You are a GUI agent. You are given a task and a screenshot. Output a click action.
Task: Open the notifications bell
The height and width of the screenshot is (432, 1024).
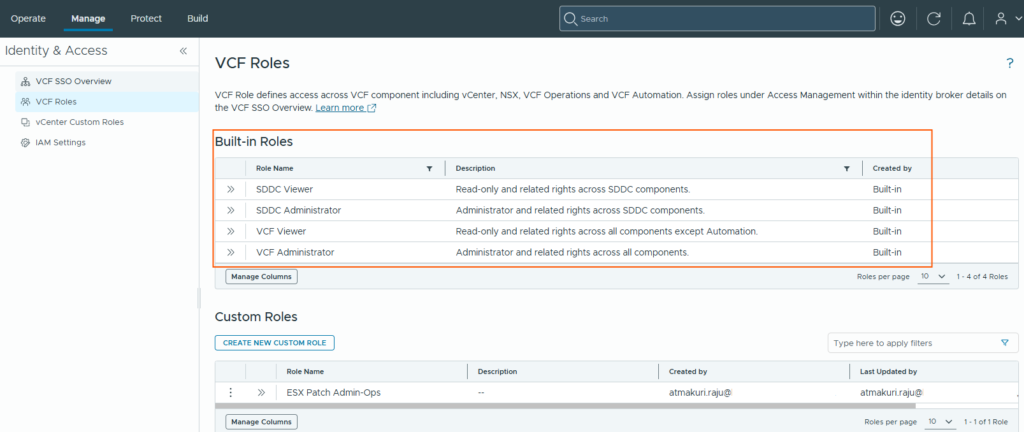[969, 19]
